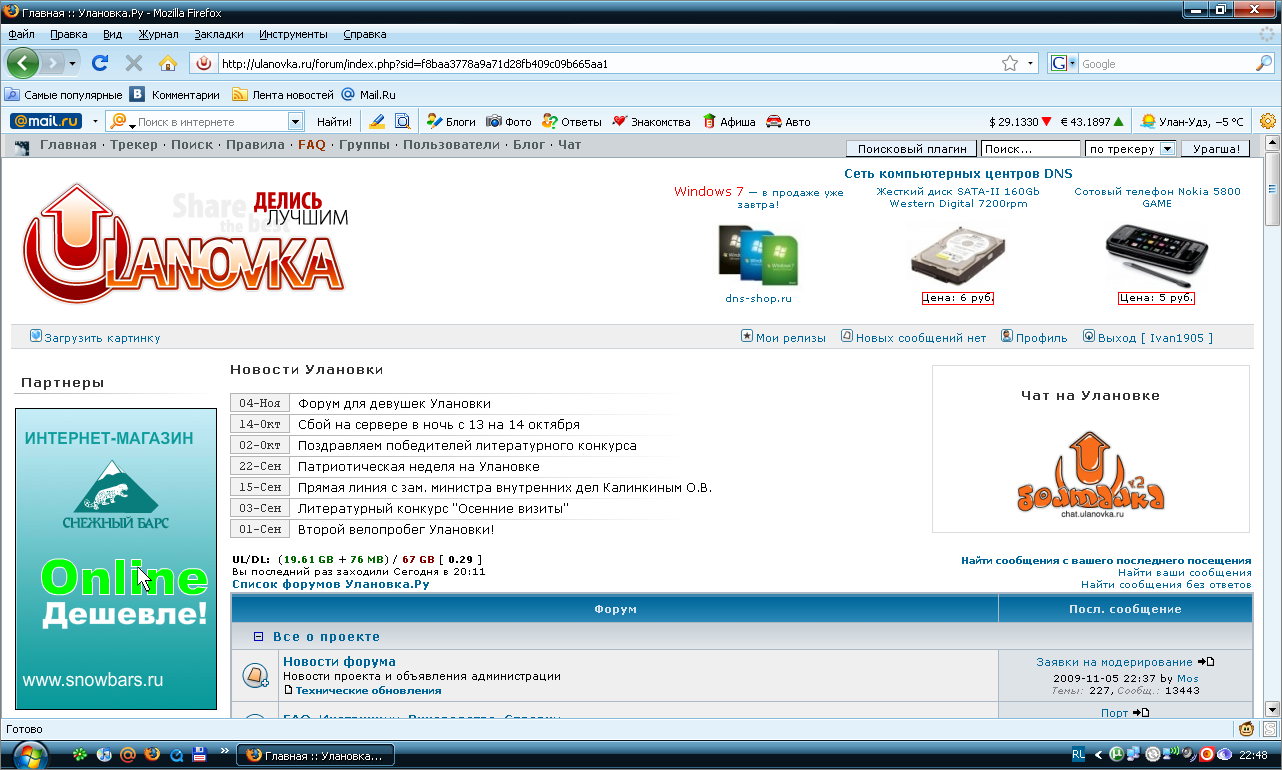Screen dimensions: 1282x770
Task: Click the @ Mail agent quick launch icon
Action: 128,755
